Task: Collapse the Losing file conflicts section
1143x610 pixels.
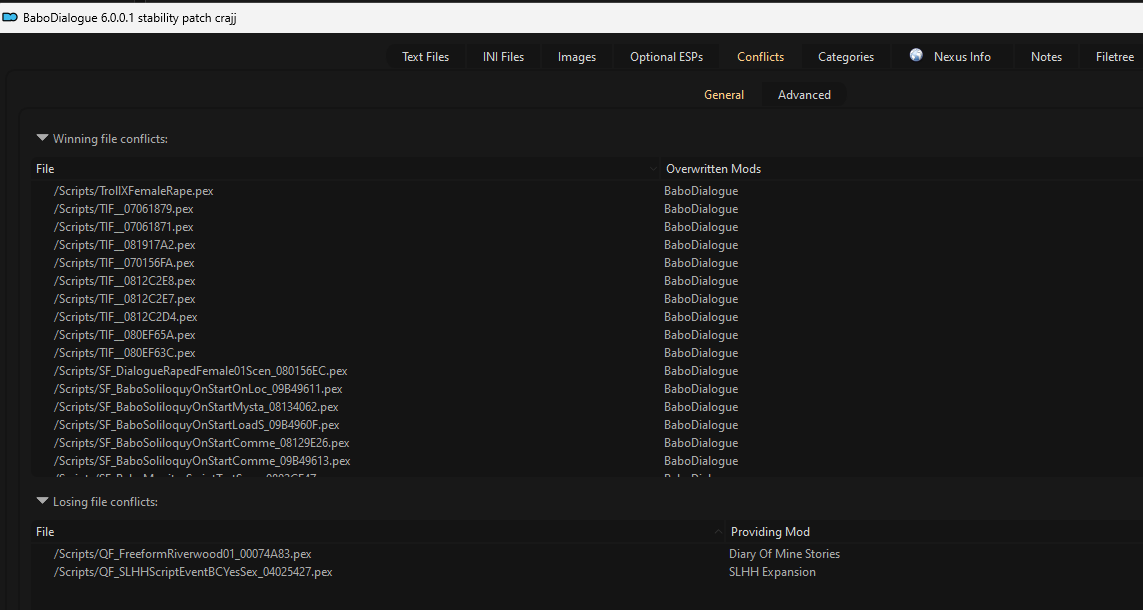Action: point(42,501)
